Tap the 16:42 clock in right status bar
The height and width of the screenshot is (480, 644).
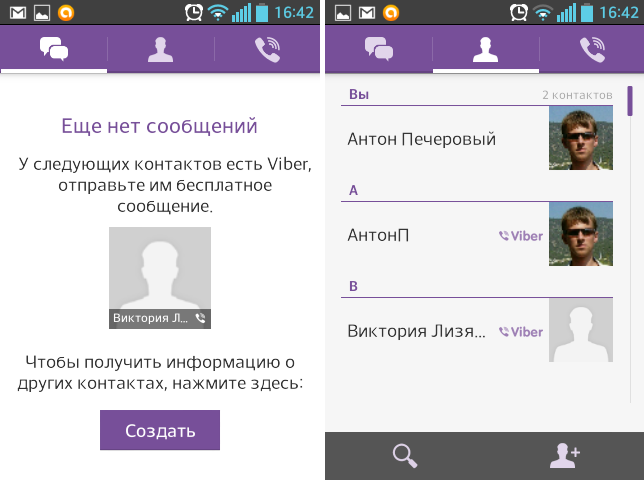coord(619,13)
